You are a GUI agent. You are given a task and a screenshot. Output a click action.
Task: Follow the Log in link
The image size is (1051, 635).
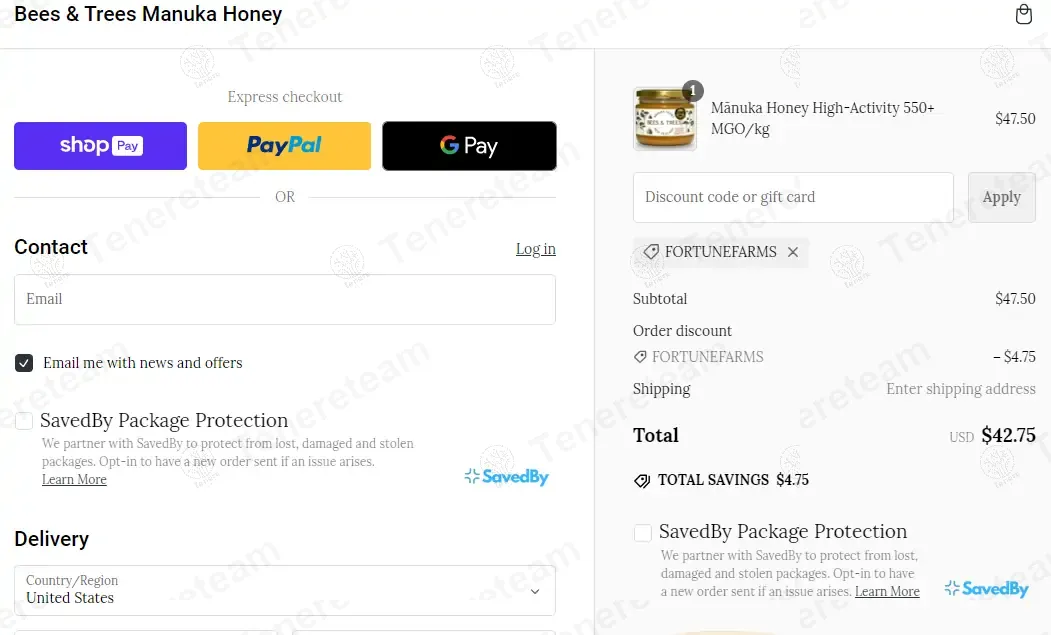coord(536,249)
